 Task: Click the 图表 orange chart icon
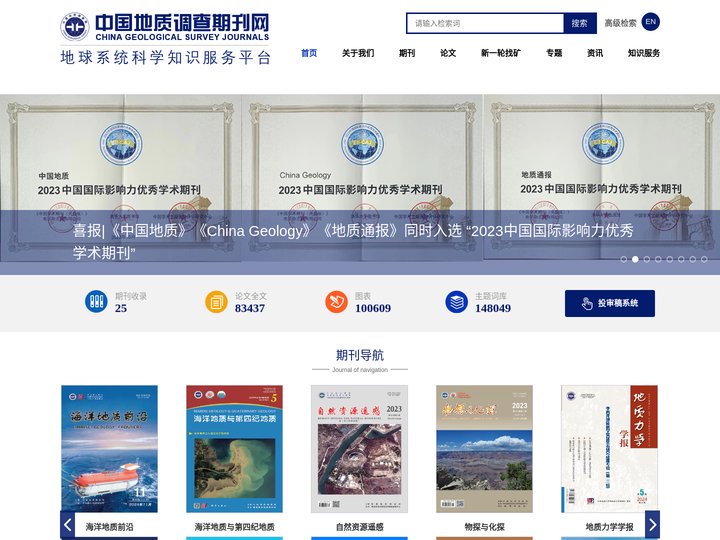[x=336, y=302]
